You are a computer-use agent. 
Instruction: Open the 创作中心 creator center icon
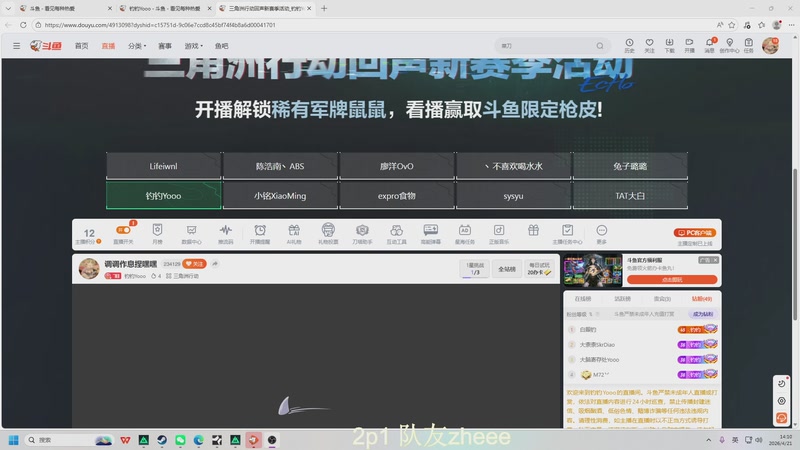pyautogui.click(x=730, y=45)
